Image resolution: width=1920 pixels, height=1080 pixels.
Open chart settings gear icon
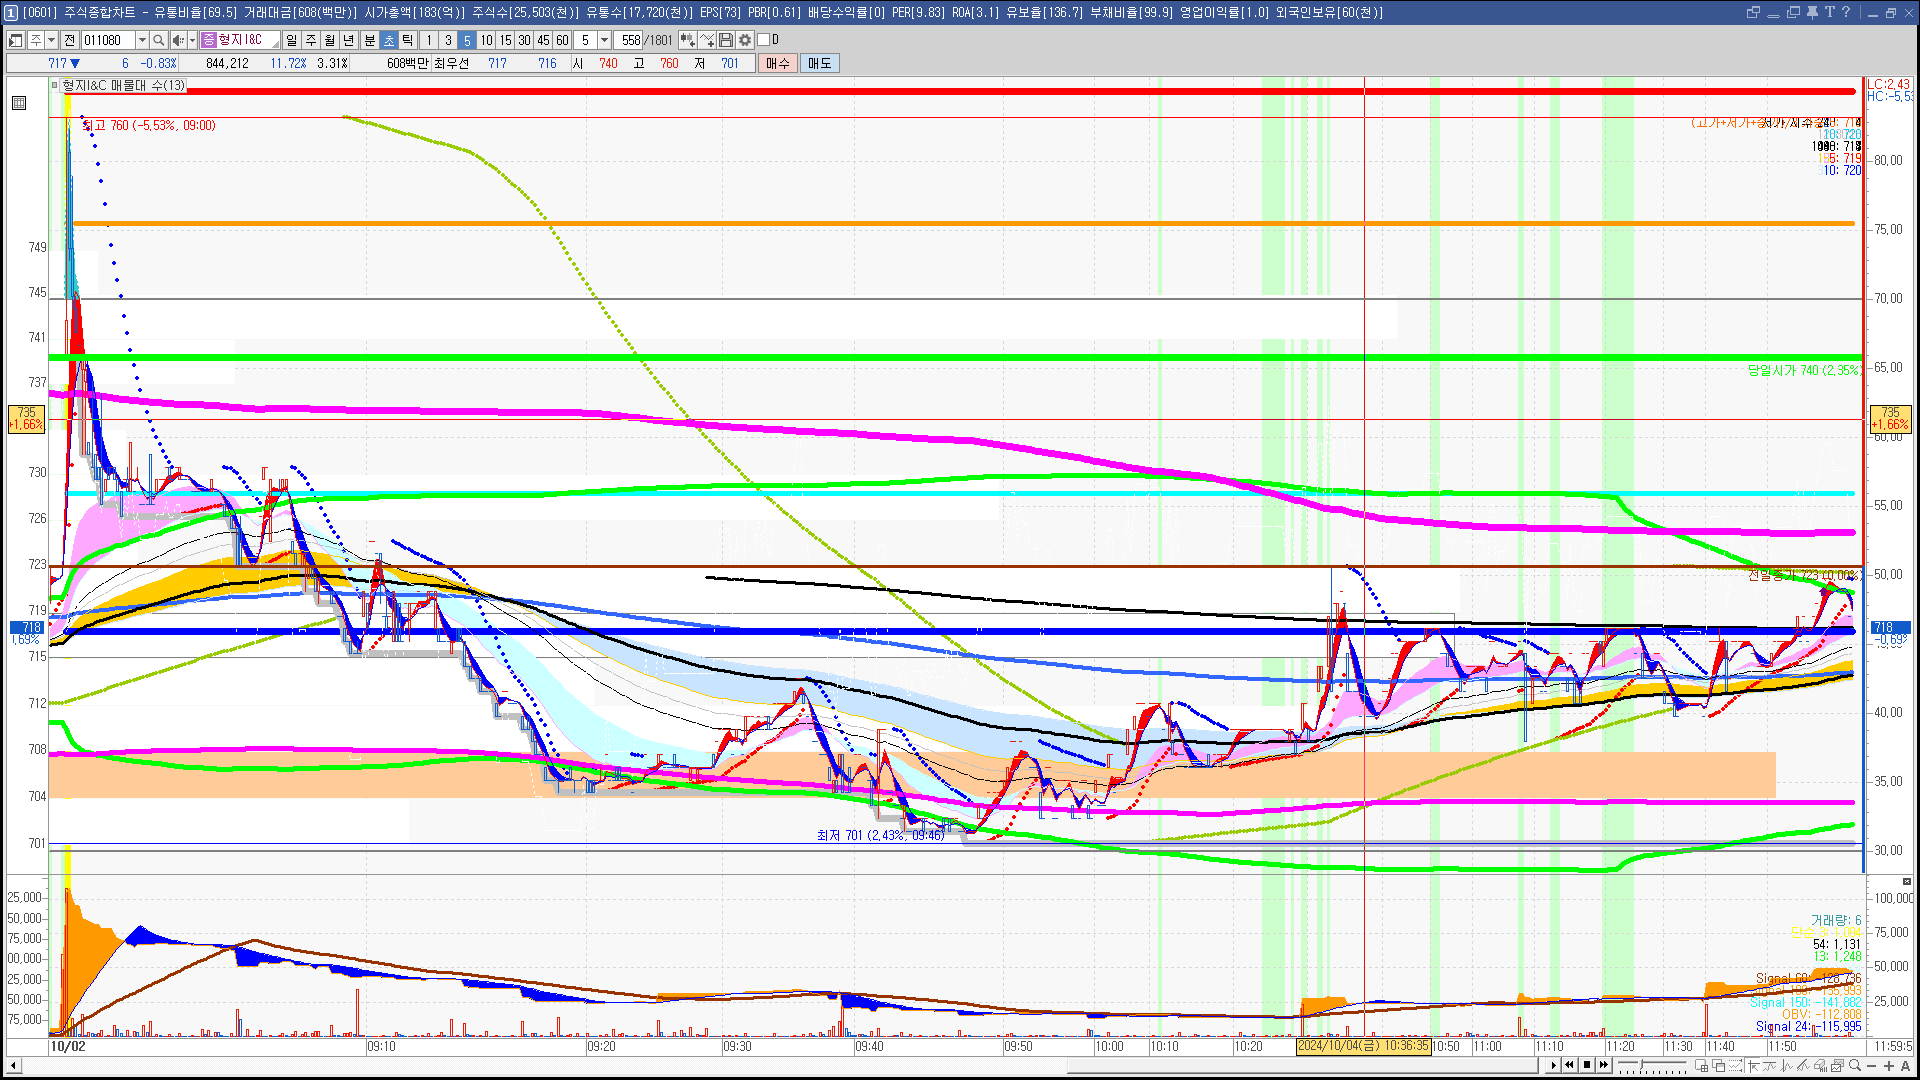click(745, 40)
